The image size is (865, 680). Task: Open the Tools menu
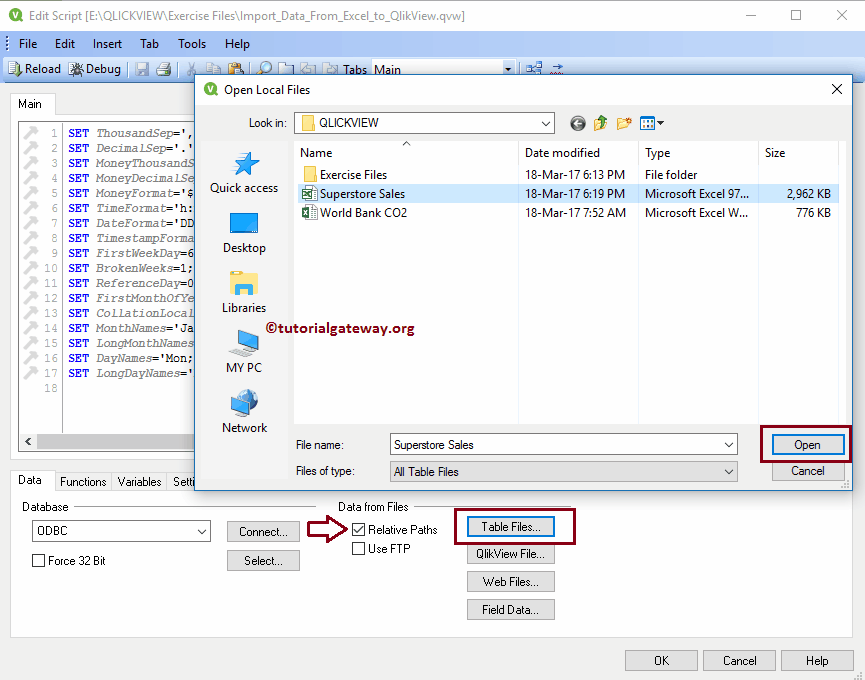coord(191,44)
